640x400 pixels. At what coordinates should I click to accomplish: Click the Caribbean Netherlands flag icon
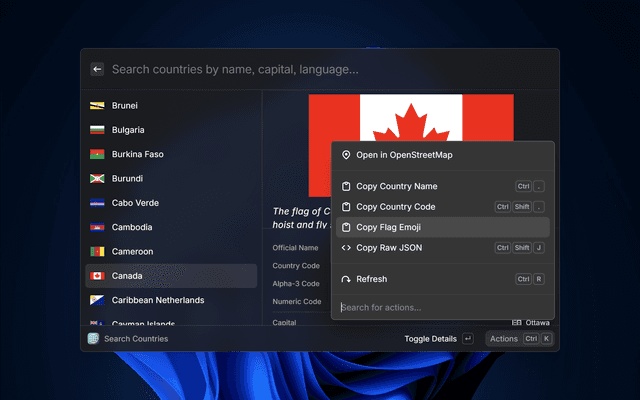pyautogui.click(x=97, y=300)
